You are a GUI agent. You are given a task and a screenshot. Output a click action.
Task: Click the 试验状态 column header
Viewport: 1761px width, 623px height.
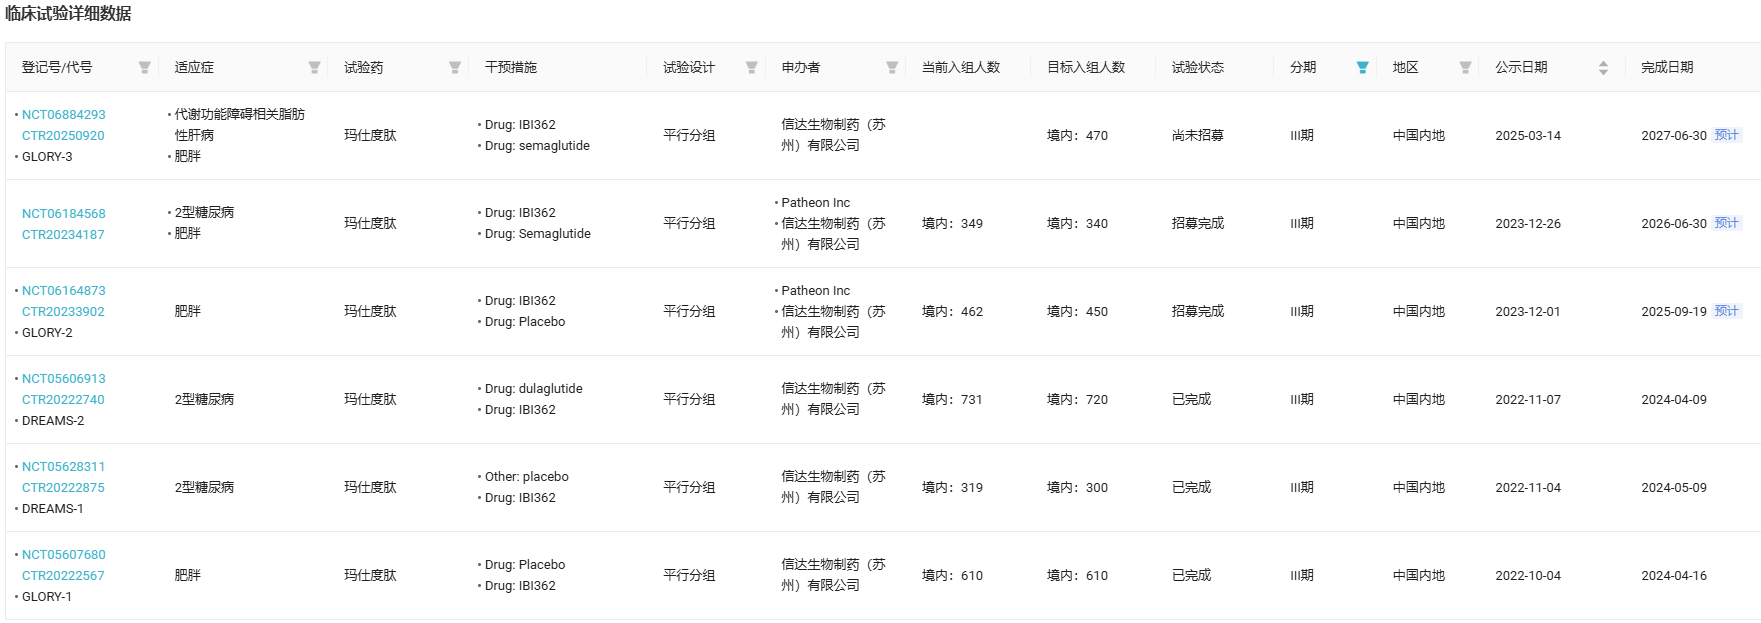tap(1197, 67)
